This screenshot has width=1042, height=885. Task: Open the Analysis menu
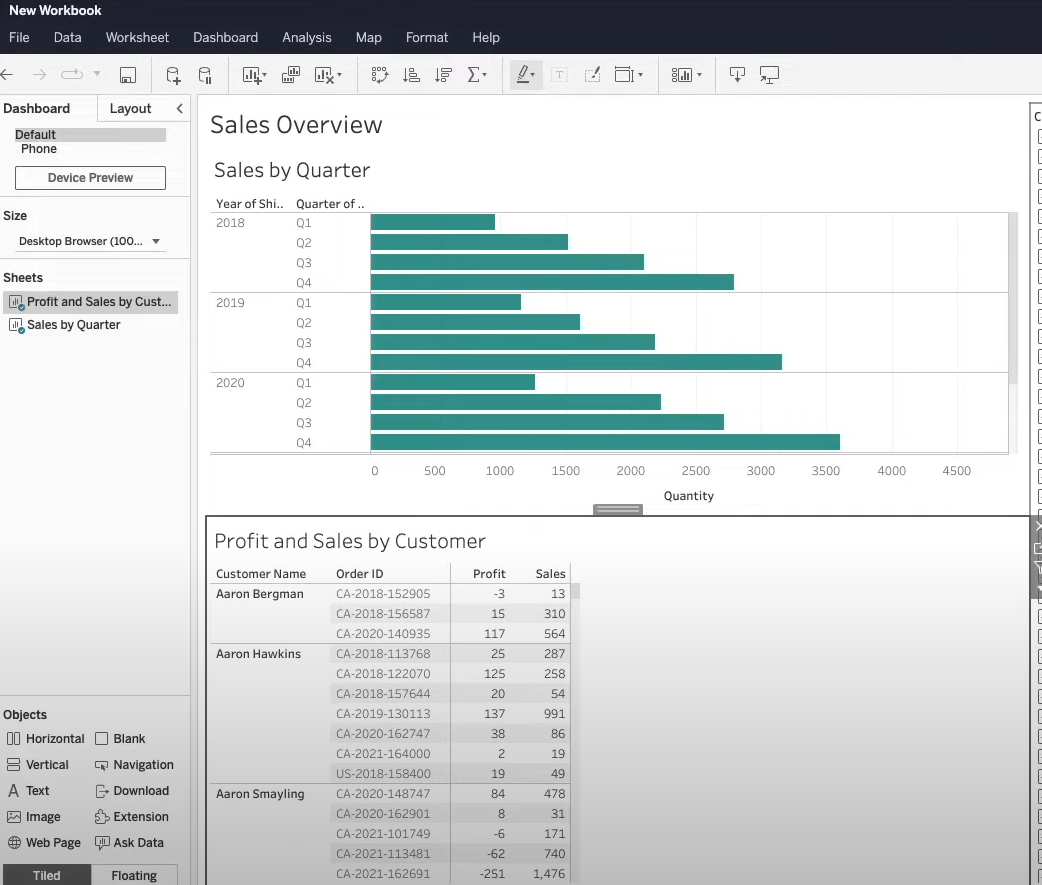(306, 37)
